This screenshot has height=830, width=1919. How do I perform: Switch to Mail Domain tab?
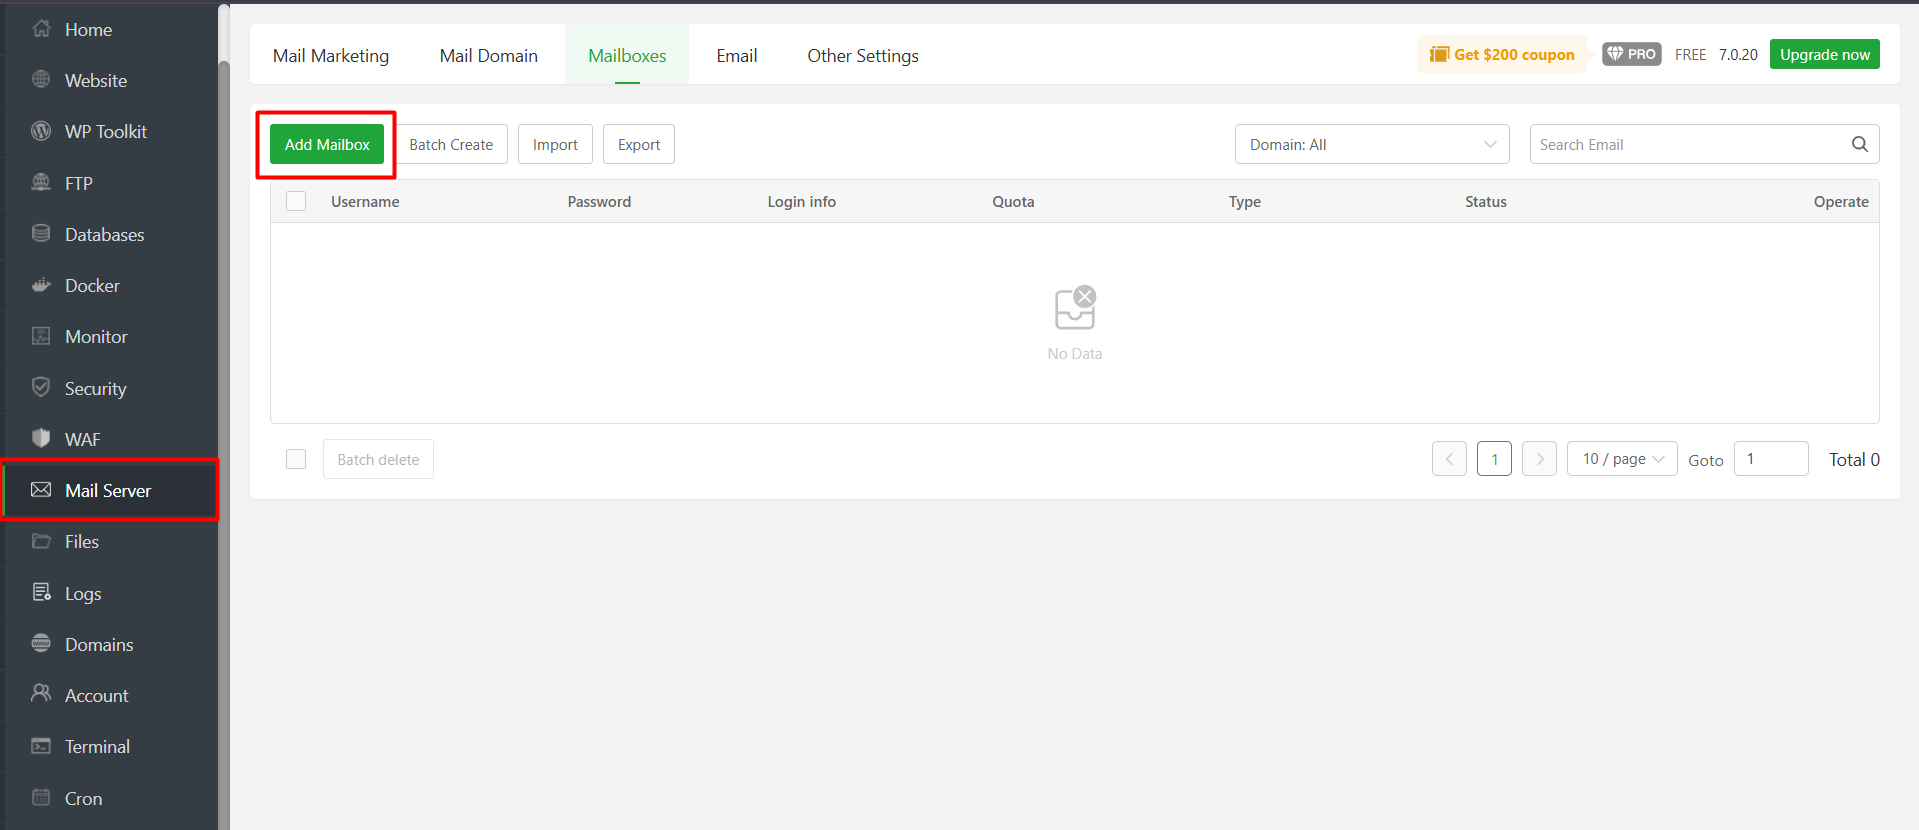coord(488,55)
